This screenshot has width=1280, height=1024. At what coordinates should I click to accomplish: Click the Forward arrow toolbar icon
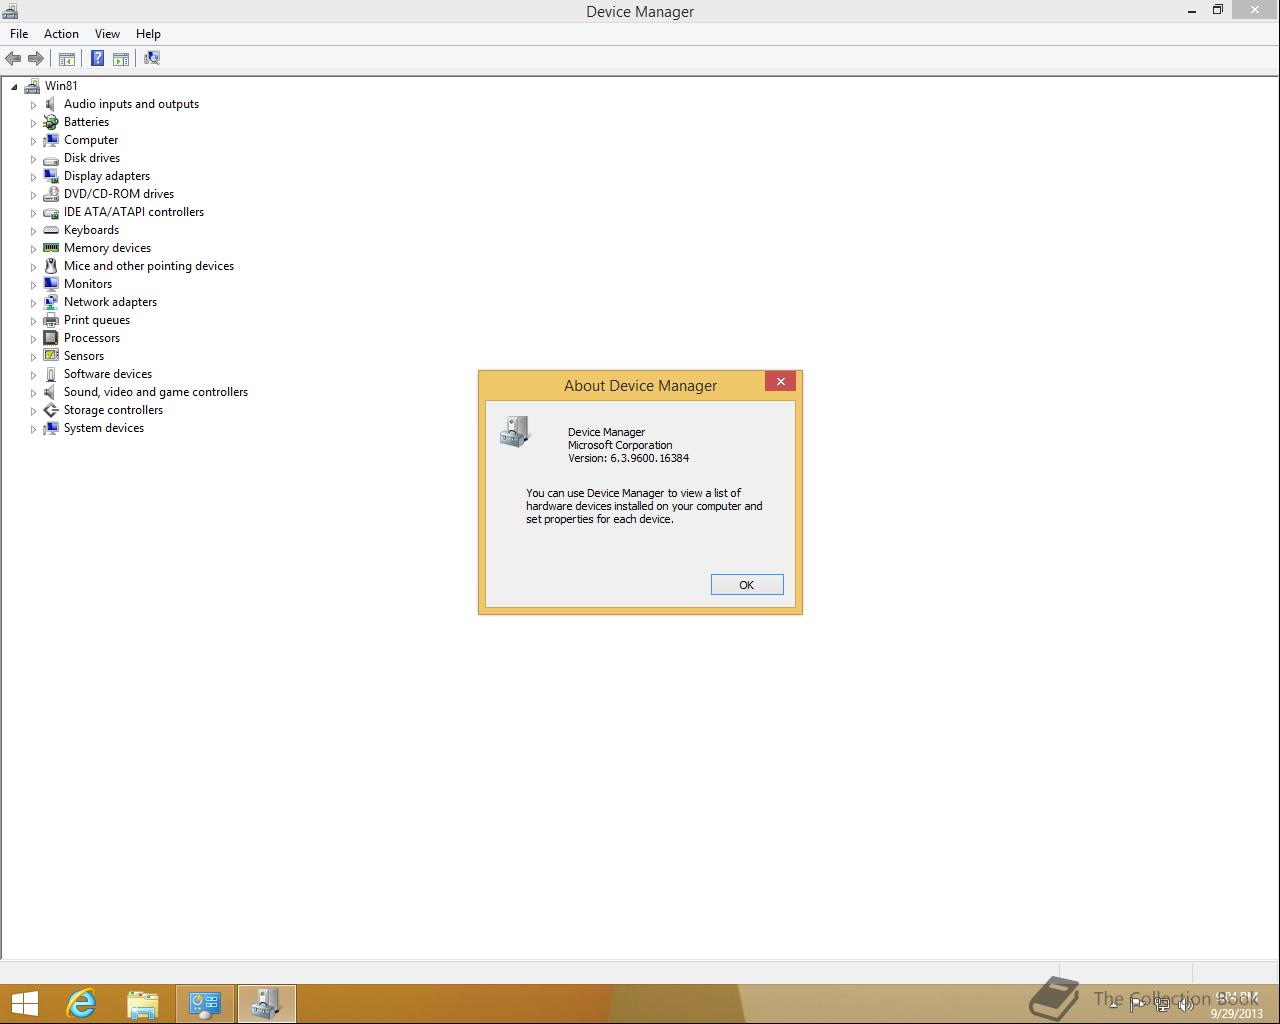[36, 59]
